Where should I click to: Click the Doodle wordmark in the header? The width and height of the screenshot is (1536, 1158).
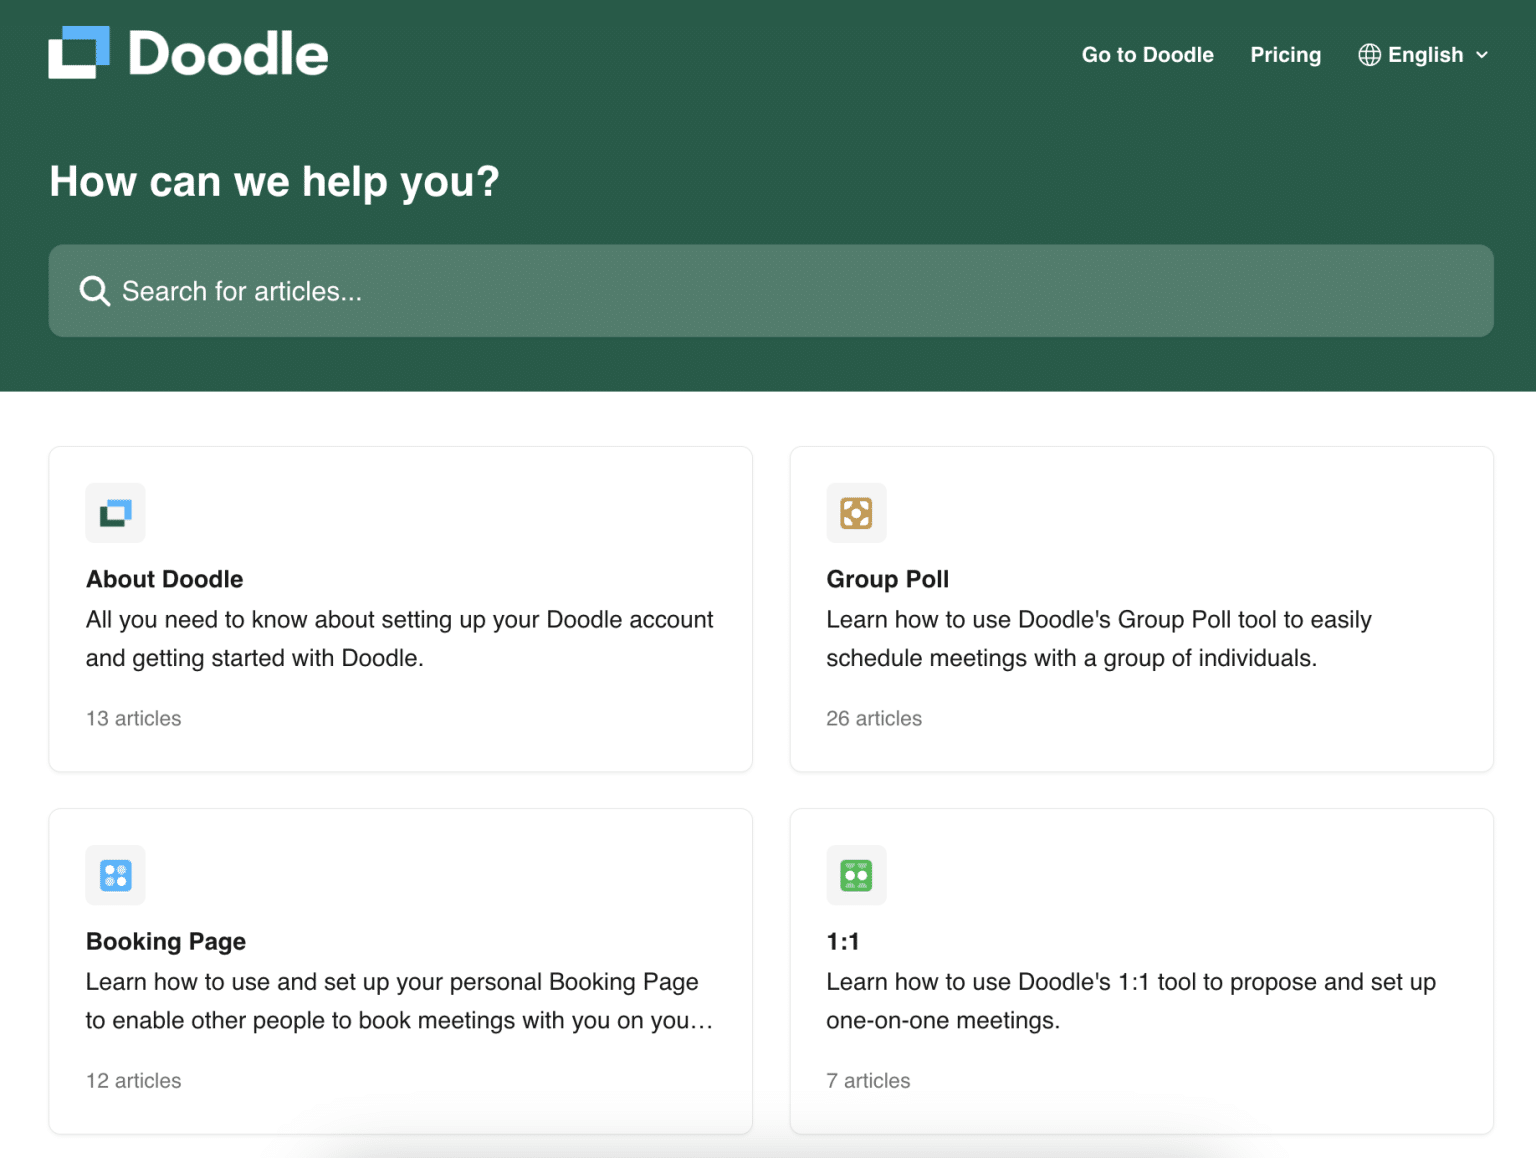[227, 53]
